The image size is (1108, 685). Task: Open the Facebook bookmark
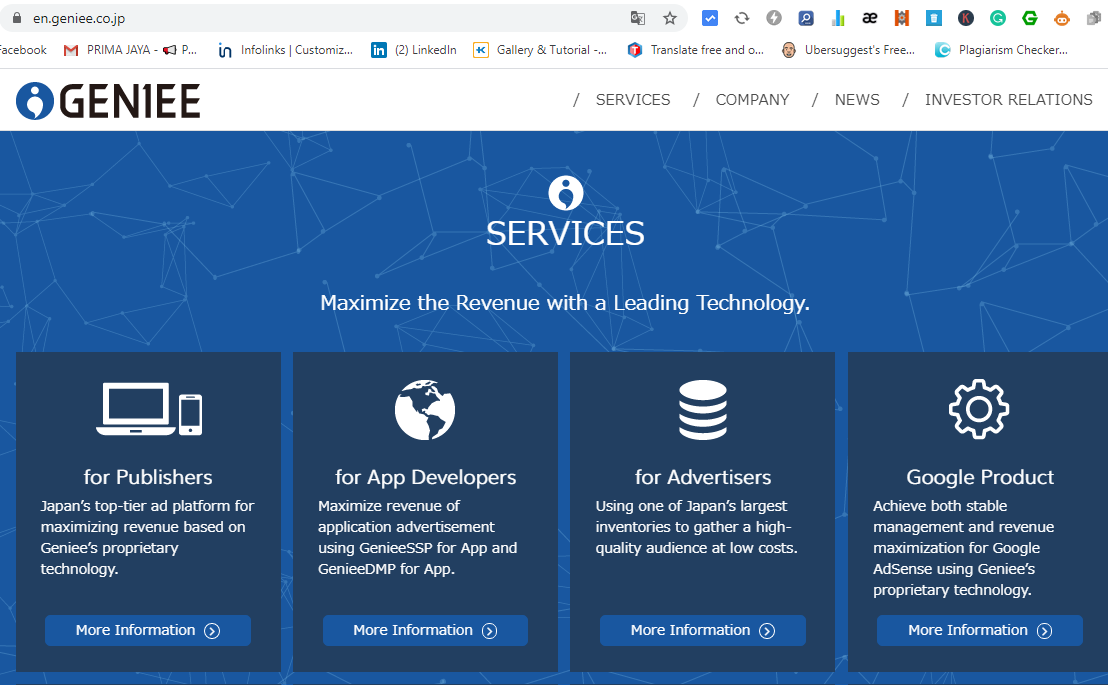click(22, 50)
